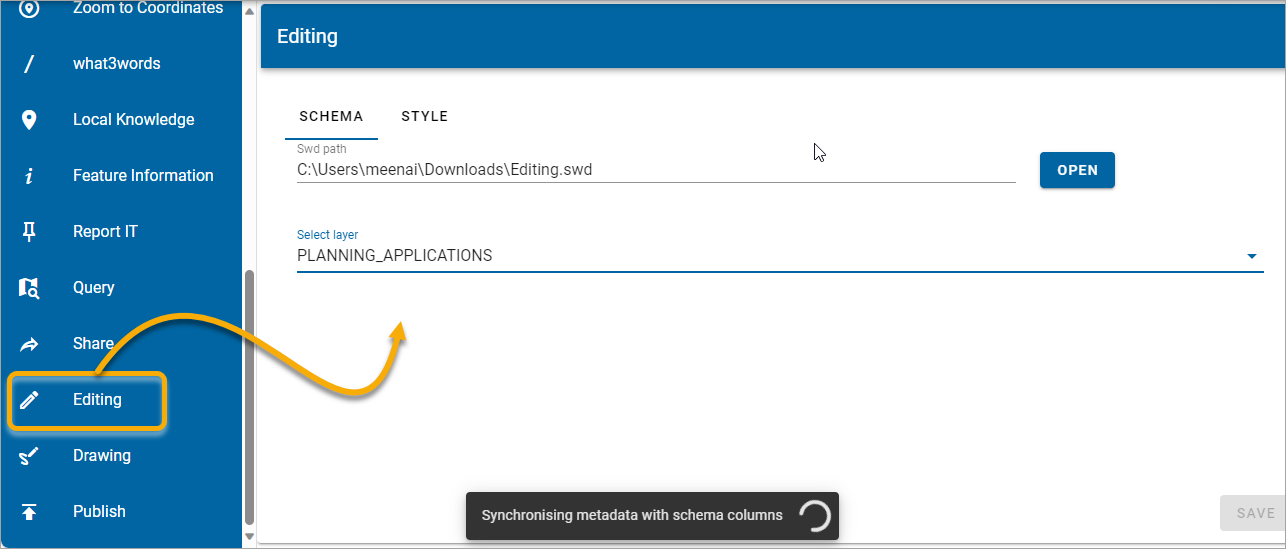Open the PLANNING_APPLICATIONS layer combo box
The height and width of the screenshot is (549, 1286).
click(780, 255)
